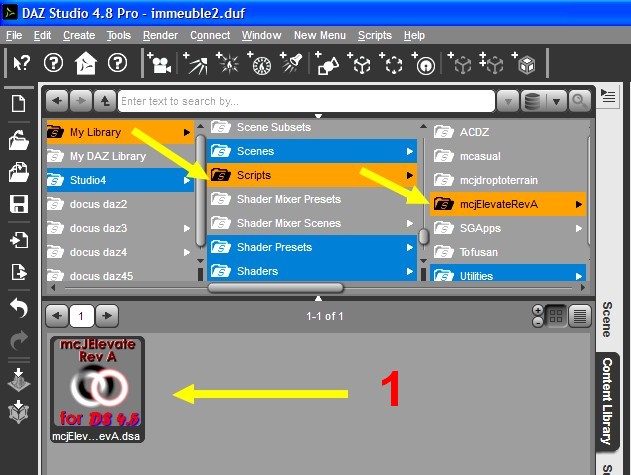Viewport: 631px width, 475px height.
Task: Create a new point light icon
Action: (x=228, y=63)
